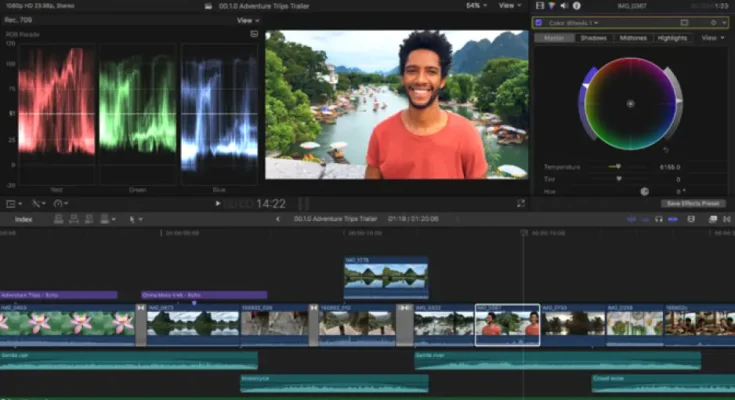Viewport: 735px width, 400px height.
Task: Select the China Moto-trek purple title clip
Action: coord(204,295)
